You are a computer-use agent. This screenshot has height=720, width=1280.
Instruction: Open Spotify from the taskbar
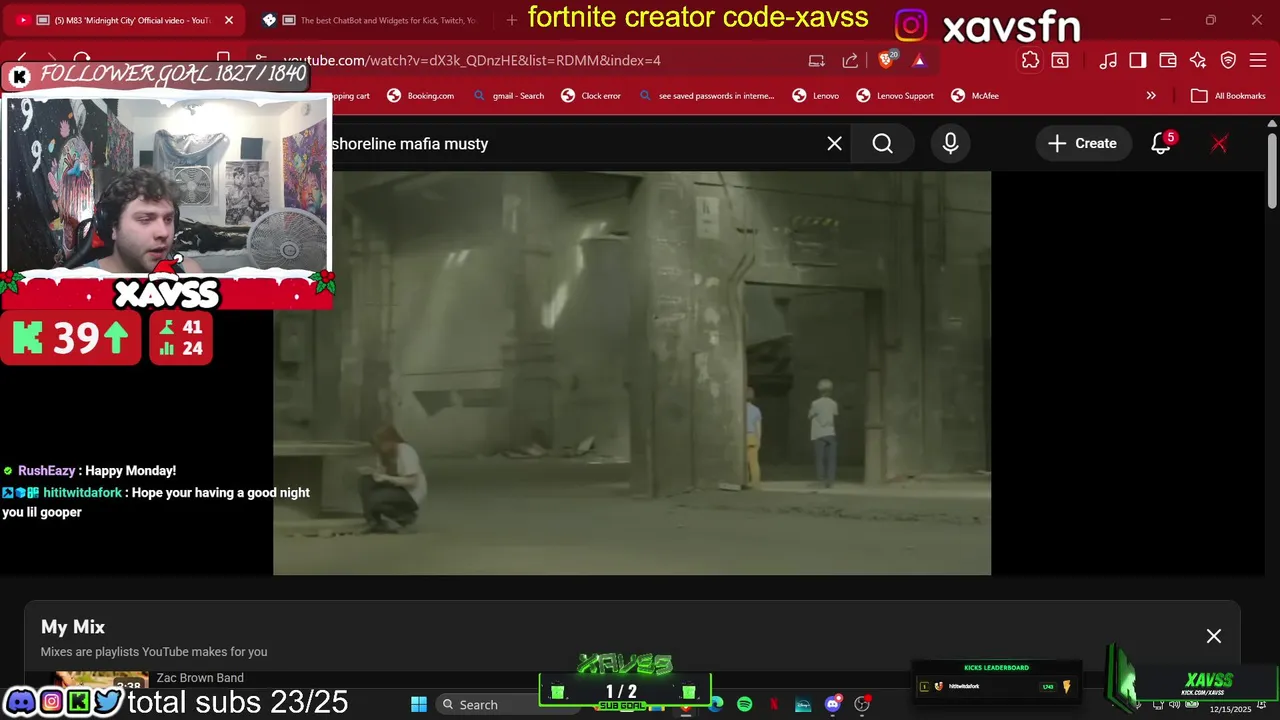pos(745,704)
